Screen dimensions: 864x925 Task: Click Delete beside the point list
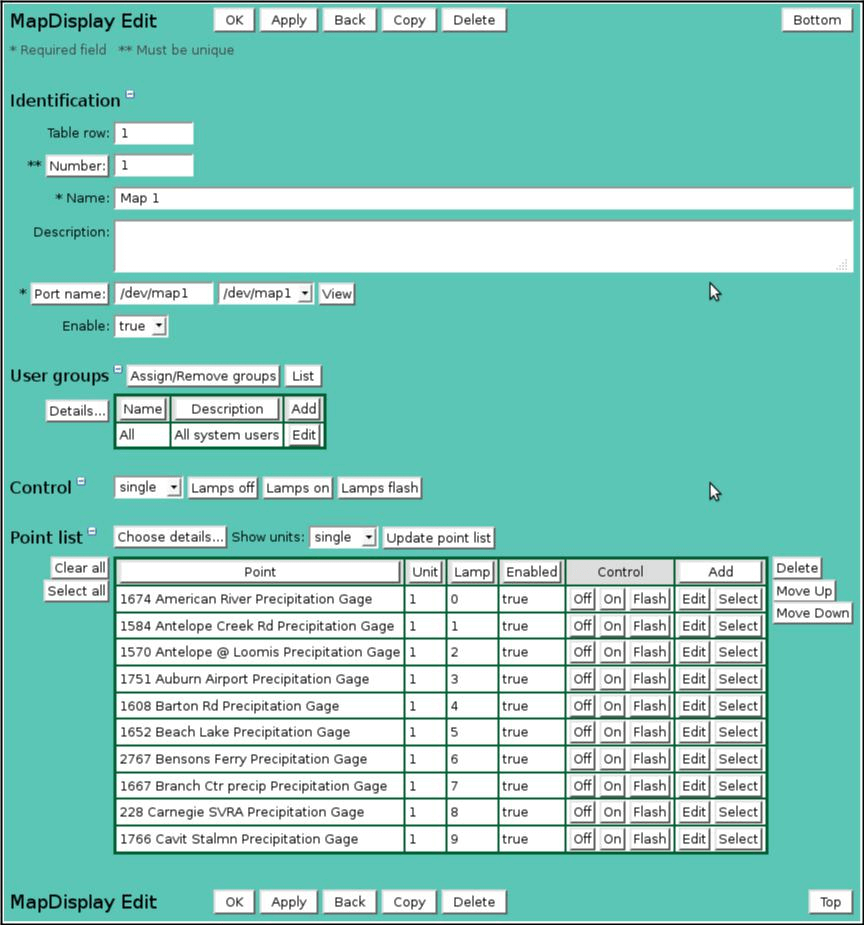[x=797, y=568]
